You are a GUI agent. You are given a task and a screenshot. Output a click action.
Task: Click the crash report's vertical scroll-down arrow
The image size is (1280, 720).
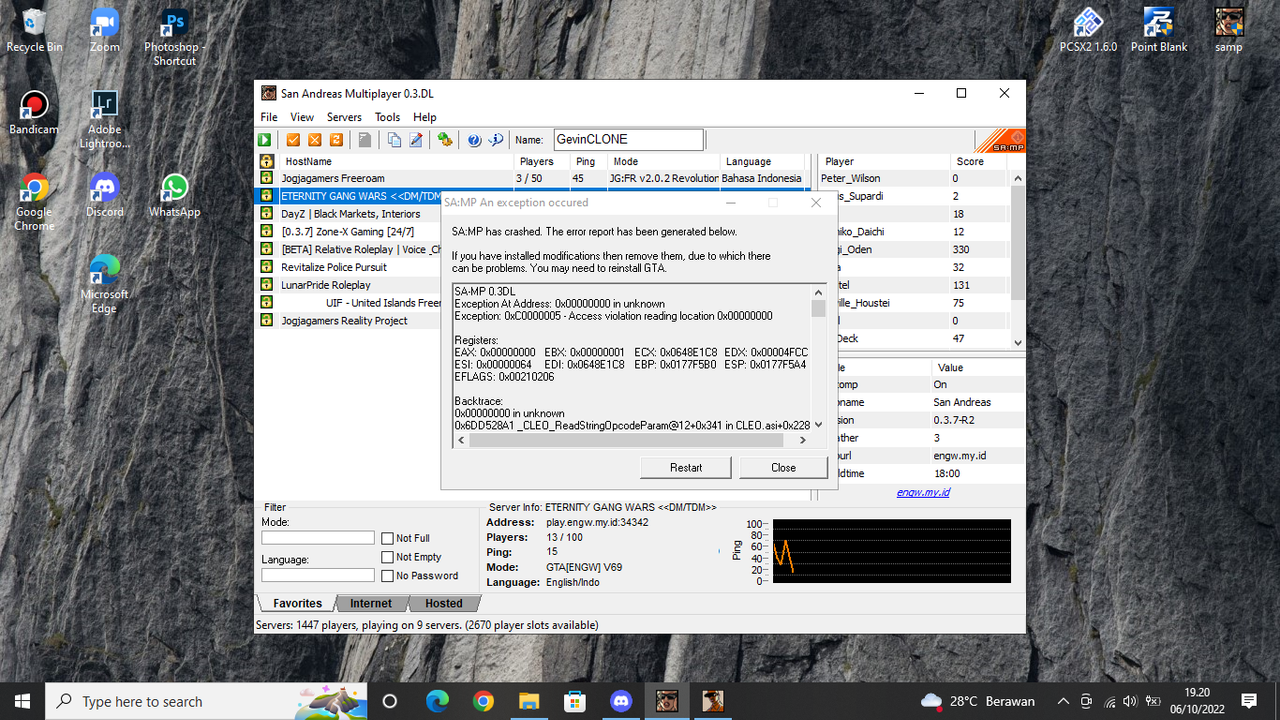click(818, 424)
